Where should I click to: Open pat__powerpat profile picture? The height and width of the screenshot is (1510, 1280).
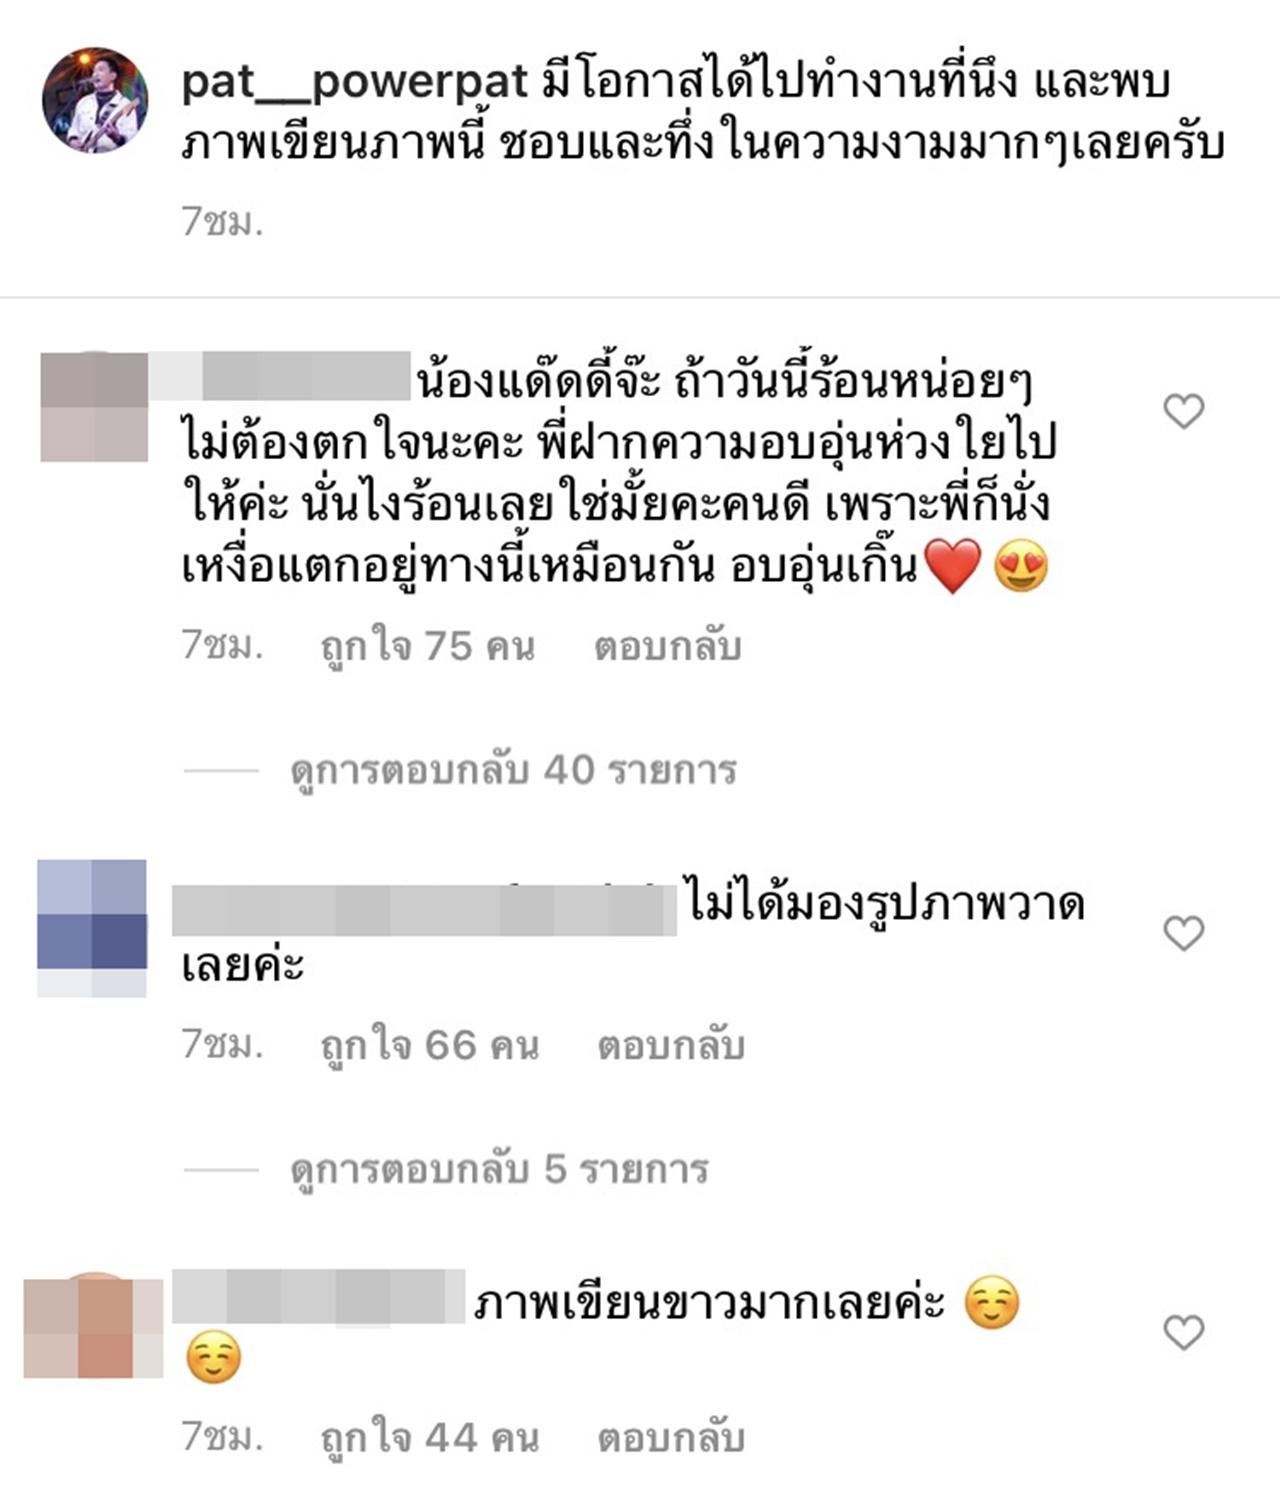[x=95, y=100]
